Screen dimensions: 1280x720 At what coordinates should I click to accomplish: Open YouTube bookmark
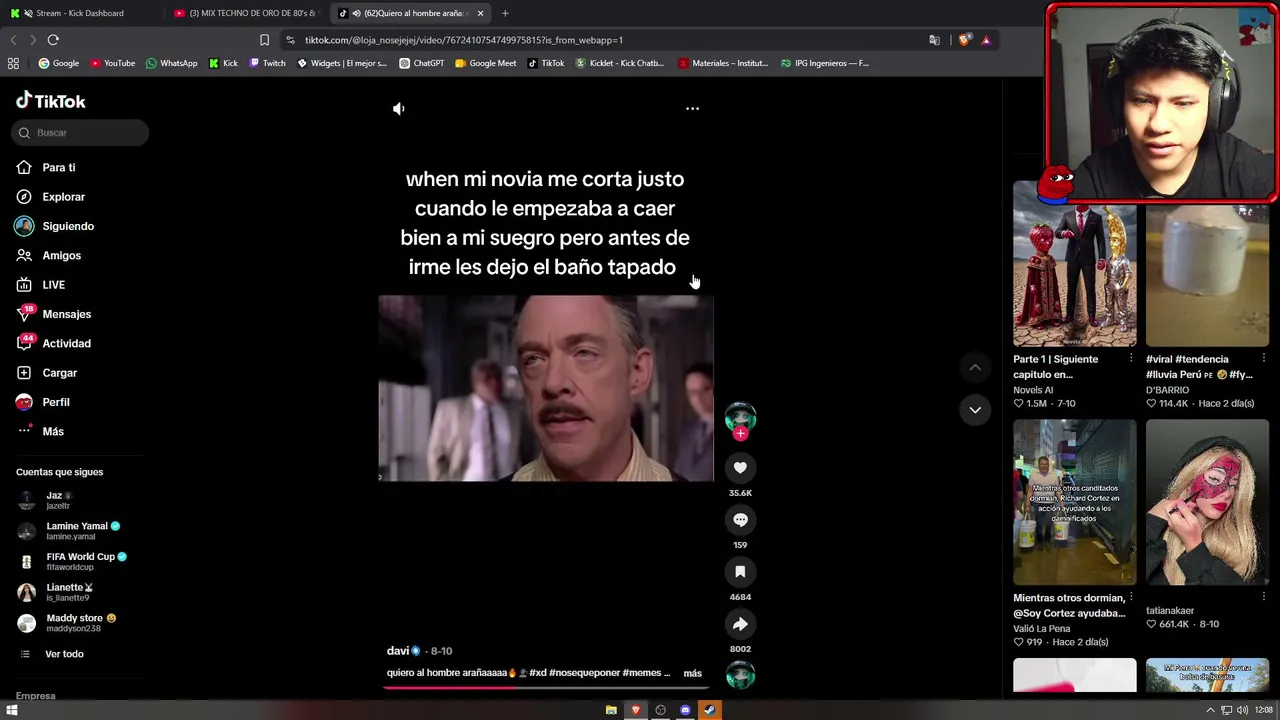coord(113,63)
